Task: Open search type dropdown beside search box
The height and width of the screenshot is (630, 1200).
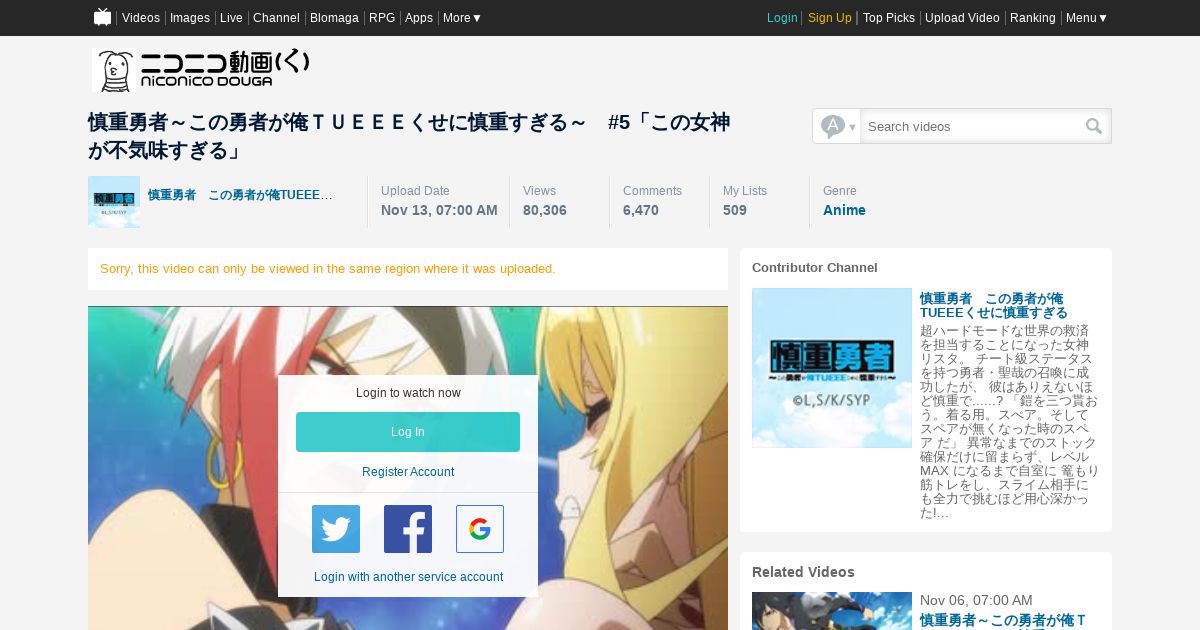Action: (x=837, y=126)
